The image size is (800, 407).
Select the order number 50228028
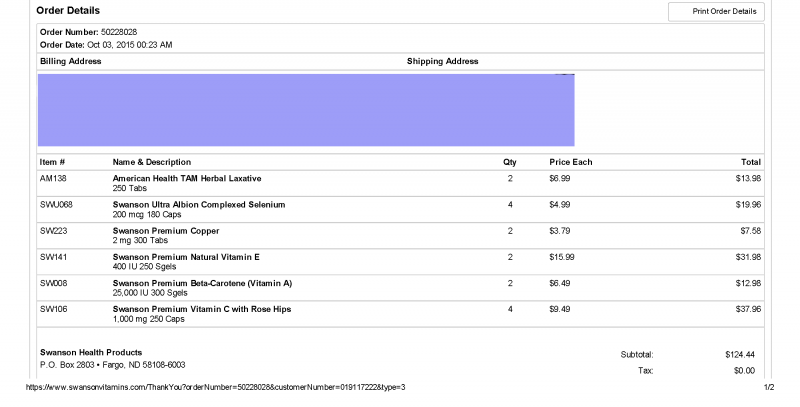[119, 32]
